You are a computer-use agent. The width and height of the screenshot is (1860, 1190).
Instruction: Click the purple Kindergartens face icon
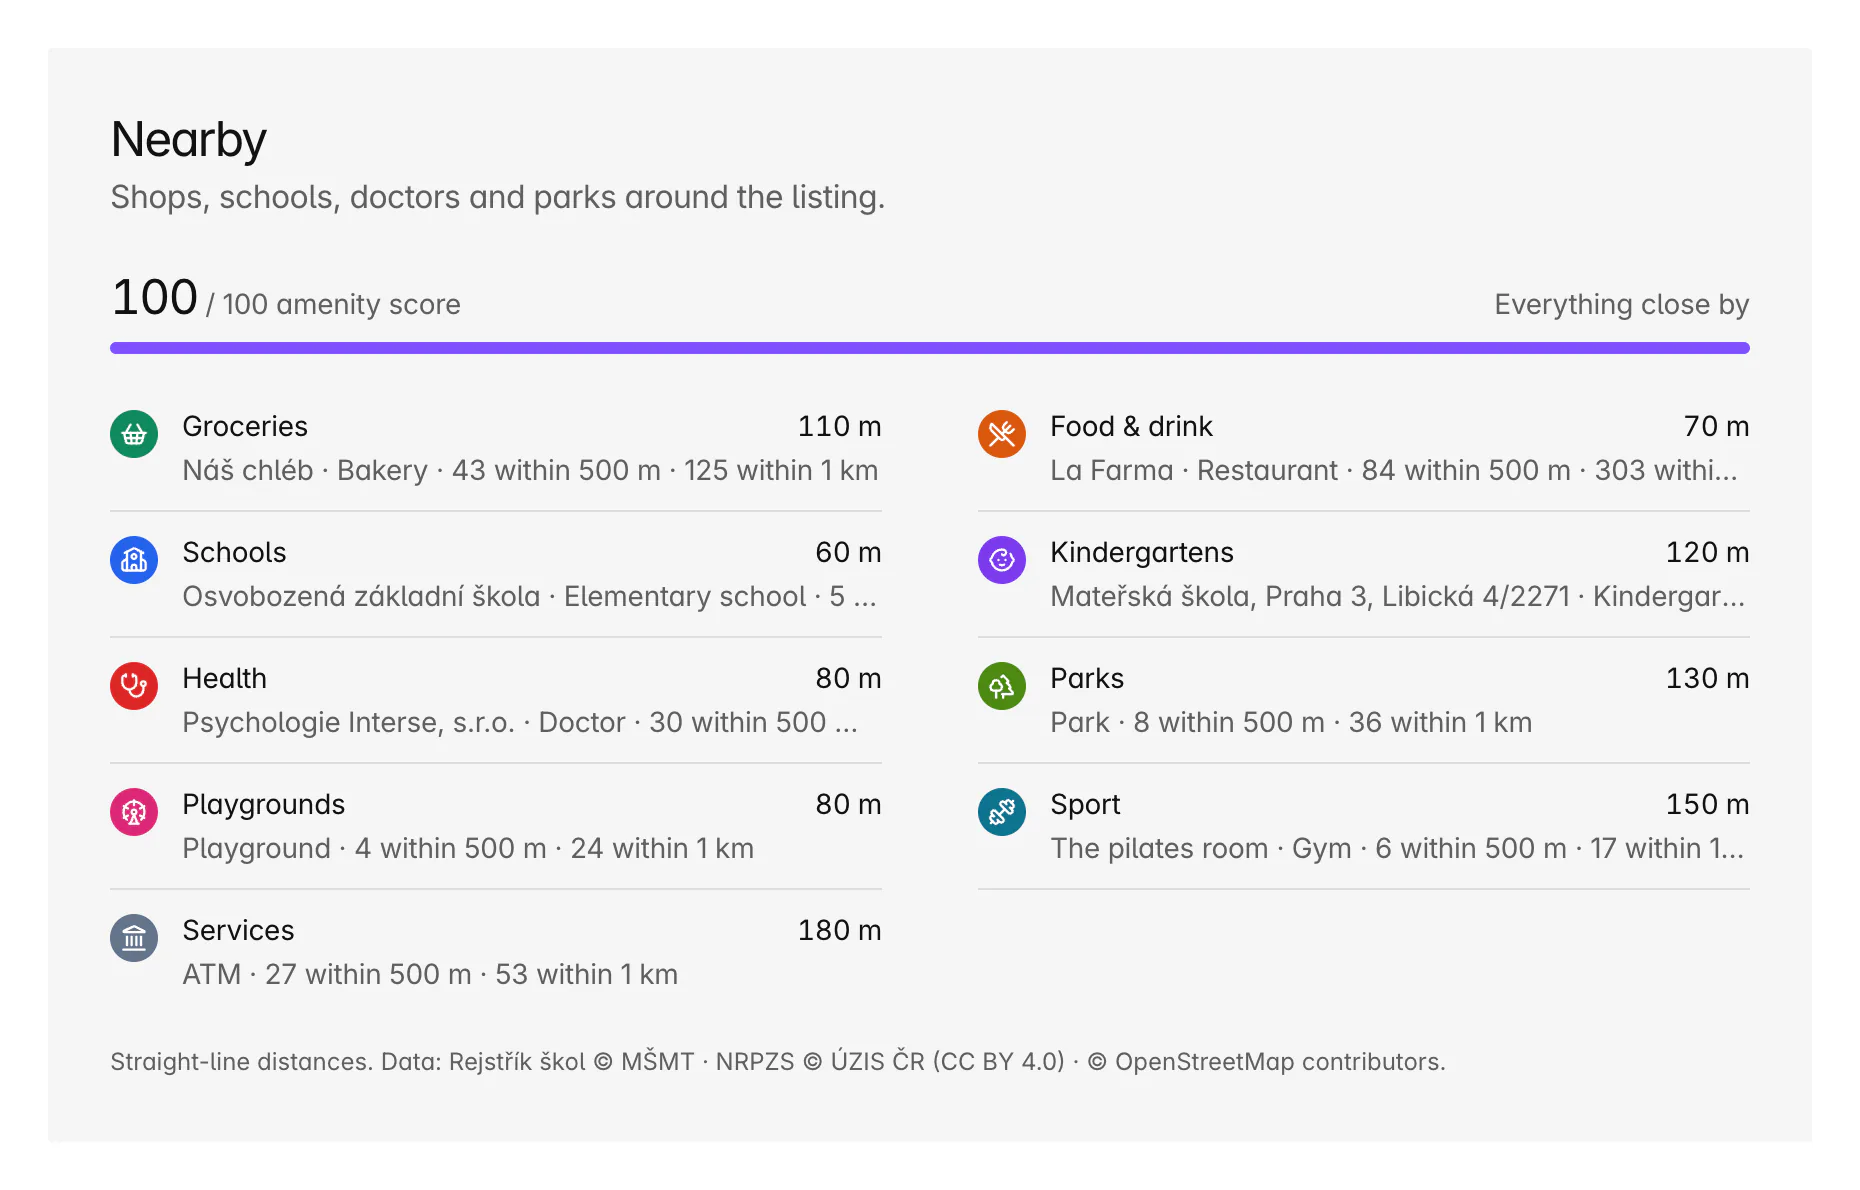coord(1002,560)
